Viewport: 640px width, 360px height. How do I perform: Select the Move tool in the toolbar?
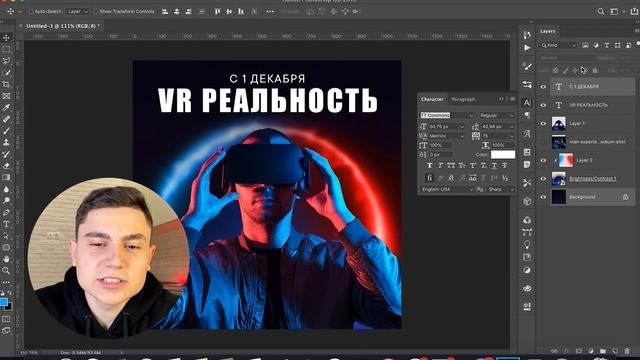(6, 38)
